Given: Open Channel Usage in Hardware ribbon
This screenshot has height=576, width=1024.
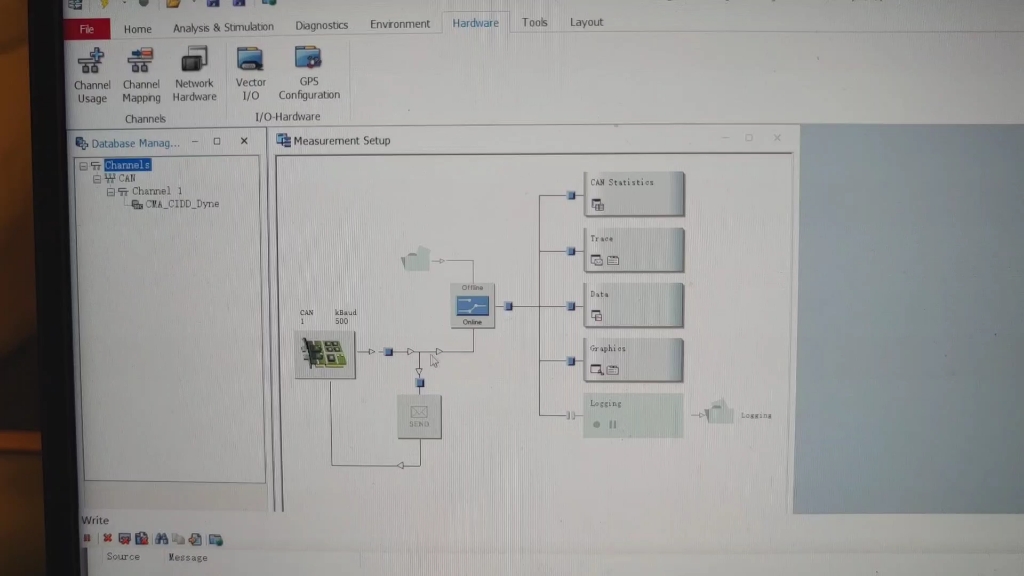Looking at the screenshot, I should click(x=91, y=75).
